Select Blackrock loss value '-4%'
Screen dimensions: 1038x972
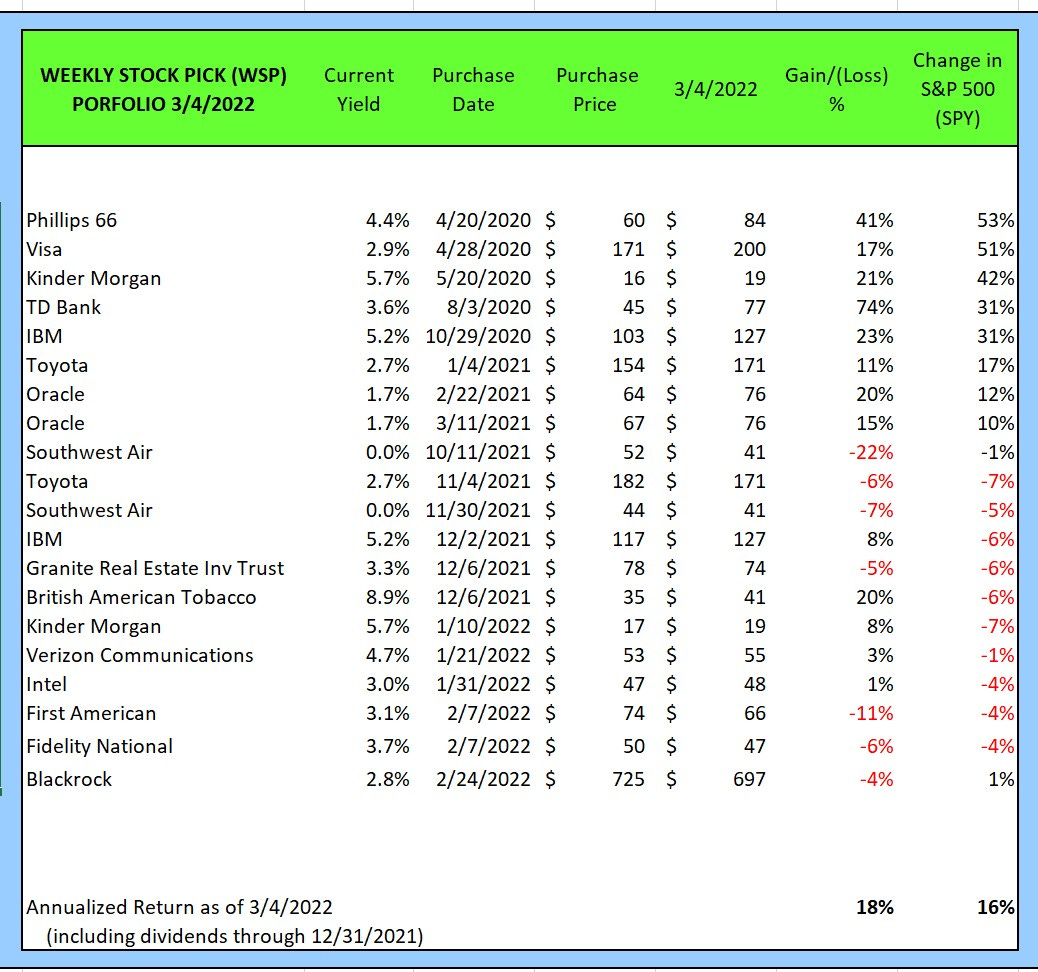pos(876,779)
